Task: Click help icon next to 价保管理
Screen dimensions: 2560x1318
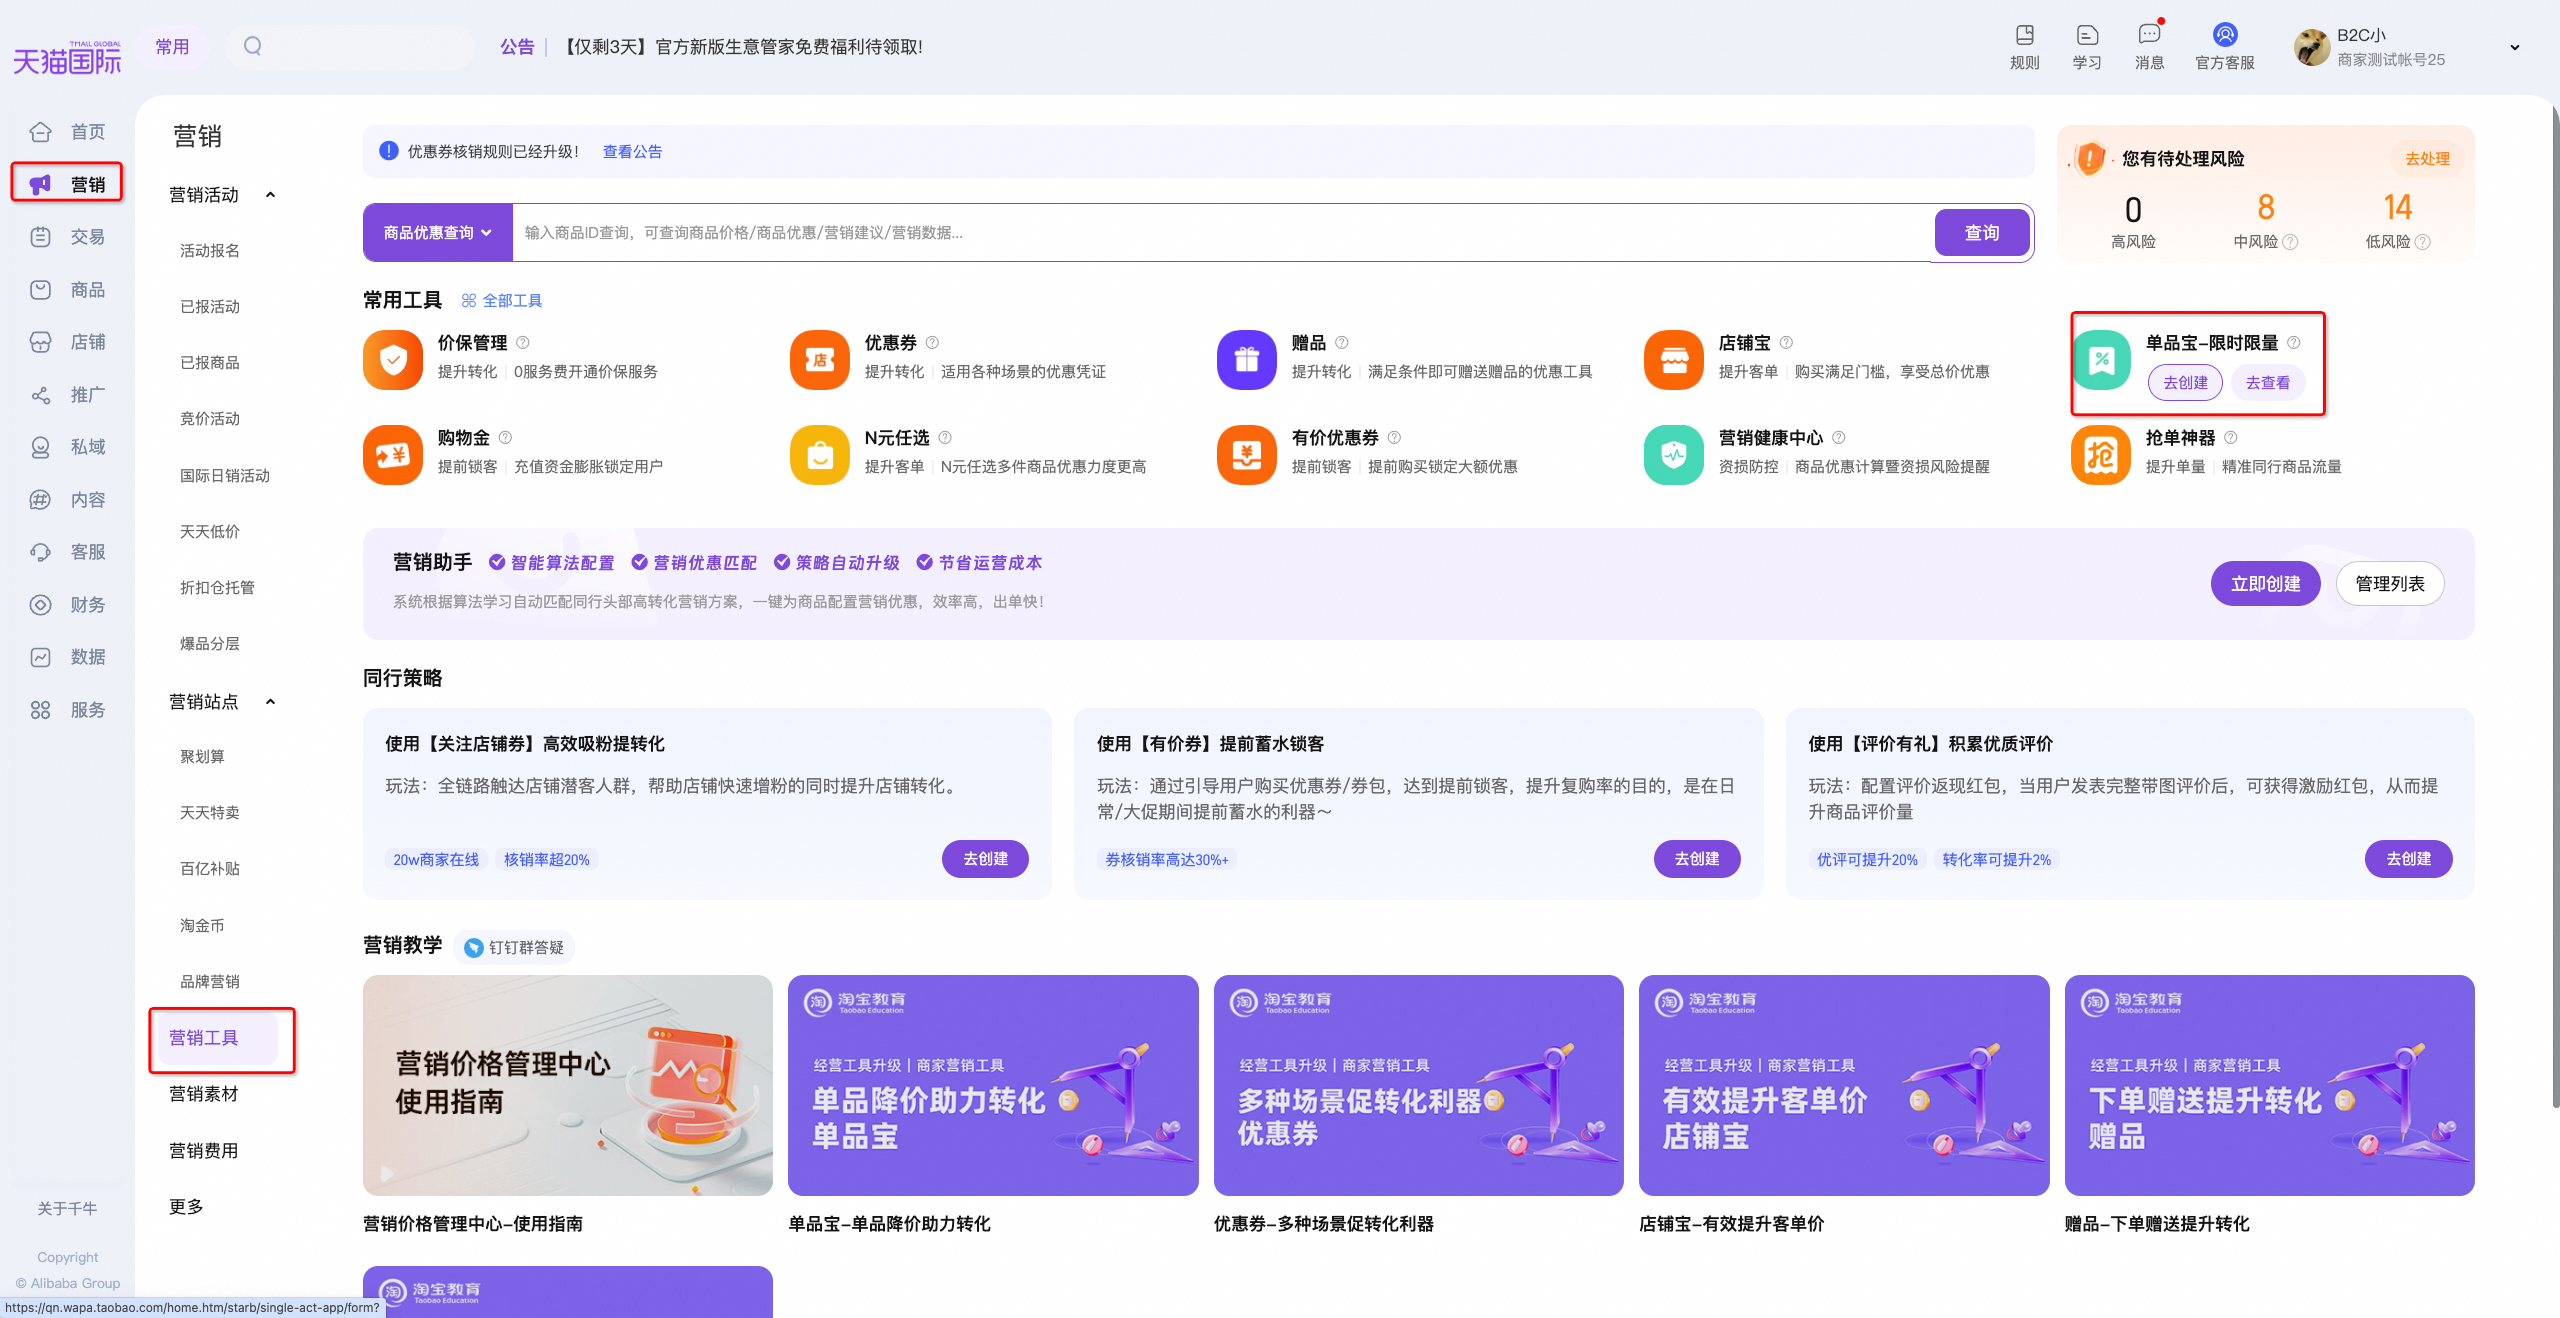Action: click(523, 342)
